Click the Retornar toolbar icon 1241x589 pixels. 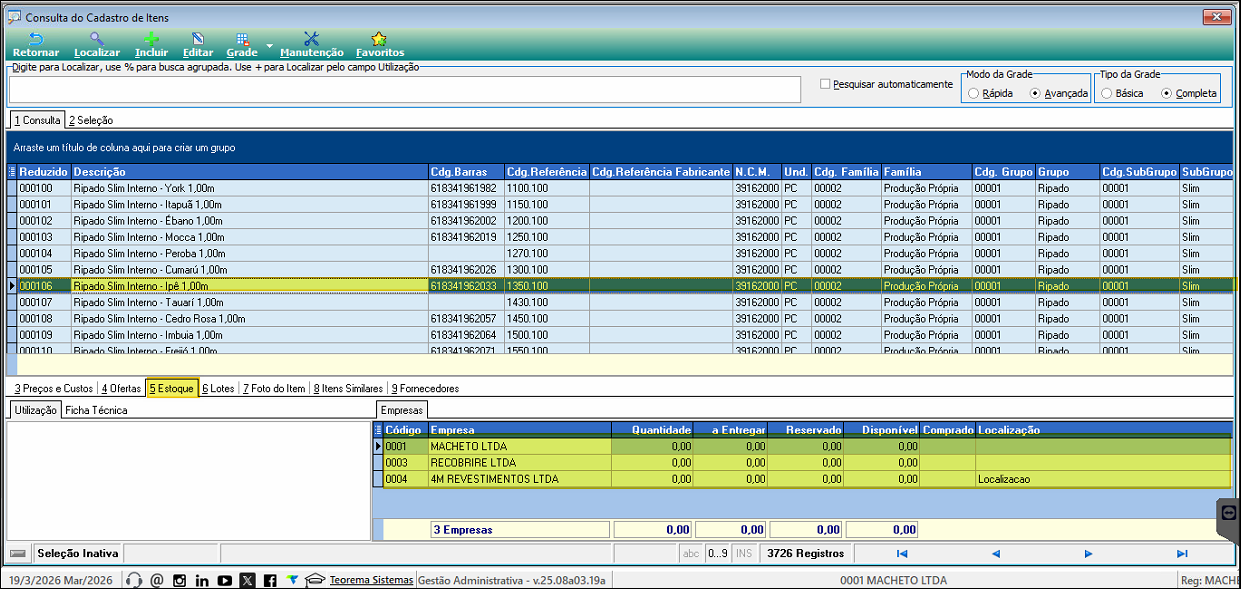[x=36, y=39]
